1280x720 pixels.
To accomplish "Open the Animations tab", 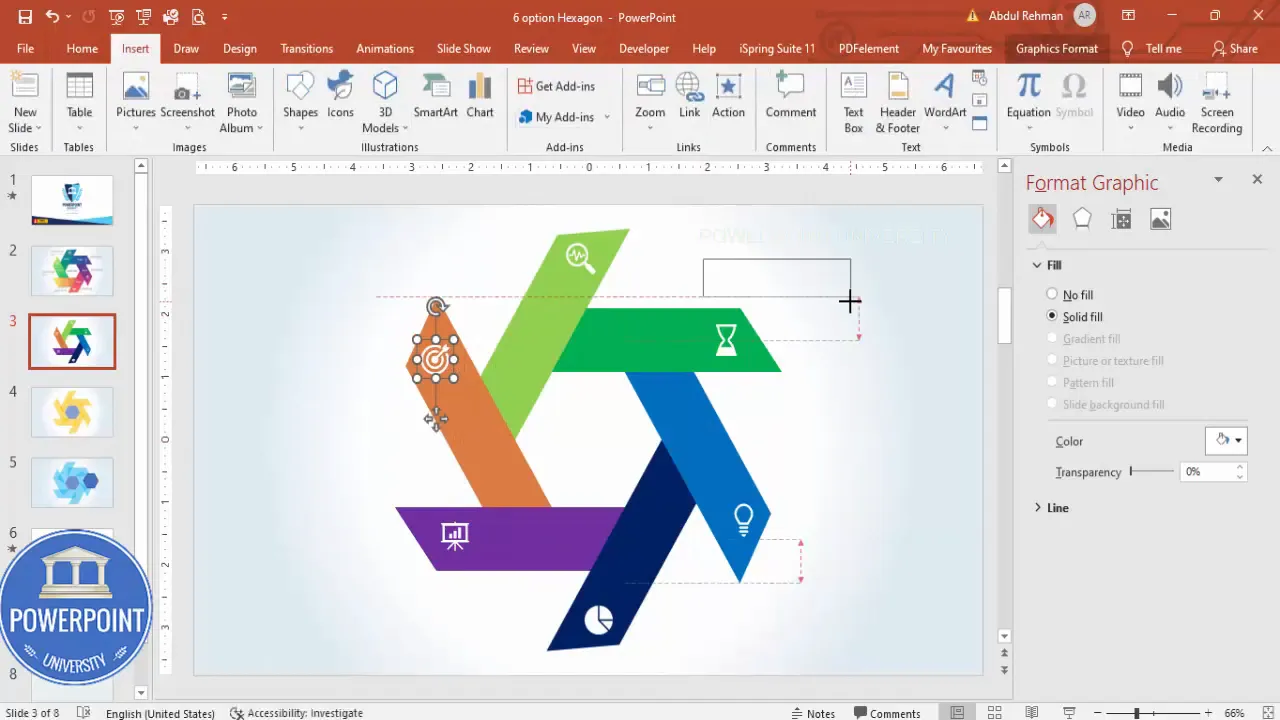I will click(x=385, y=48).
